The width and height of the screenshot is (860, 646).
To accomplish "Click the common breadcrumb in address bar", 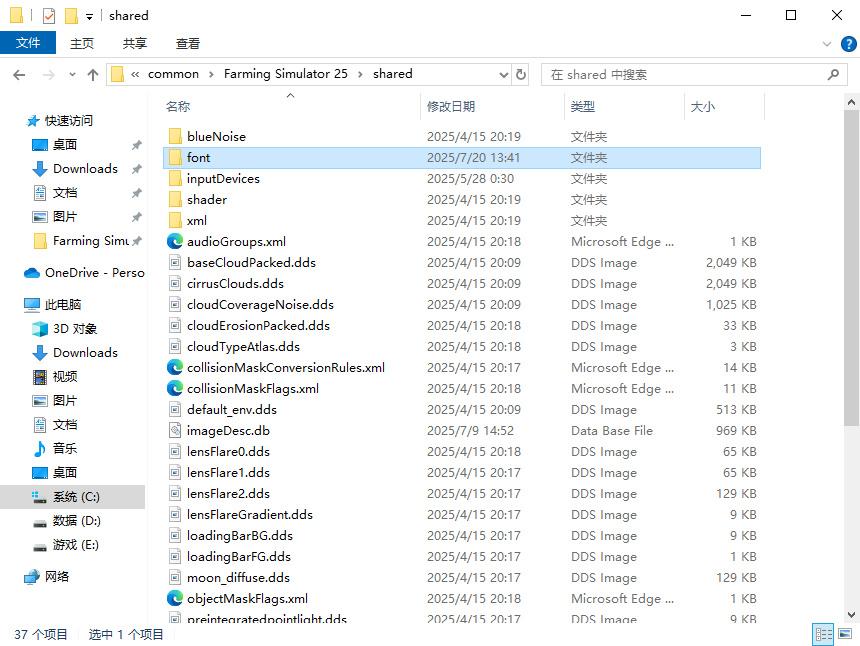I will (173, 74).
